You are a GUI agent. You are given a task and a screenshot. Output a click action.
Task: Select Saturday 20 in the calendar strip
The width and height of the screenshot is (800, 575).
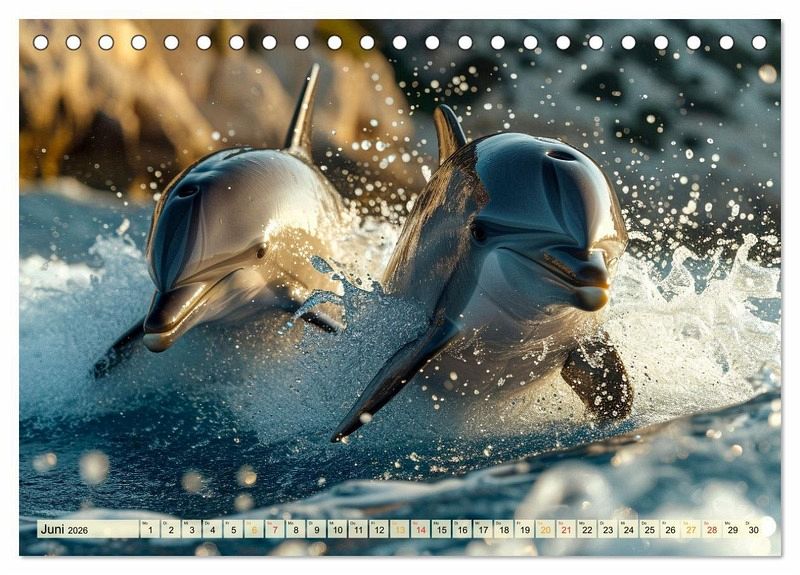pos(545,529)
